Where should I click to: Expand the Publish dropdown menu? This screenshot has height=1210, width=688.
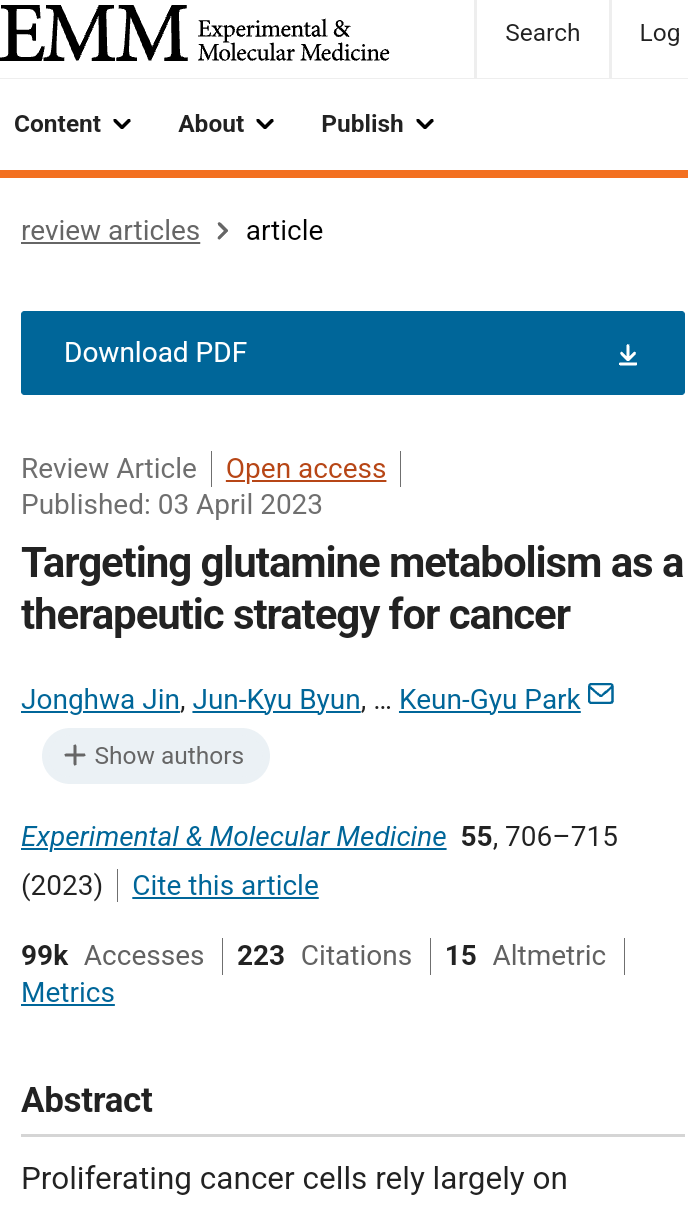[377, 124]
